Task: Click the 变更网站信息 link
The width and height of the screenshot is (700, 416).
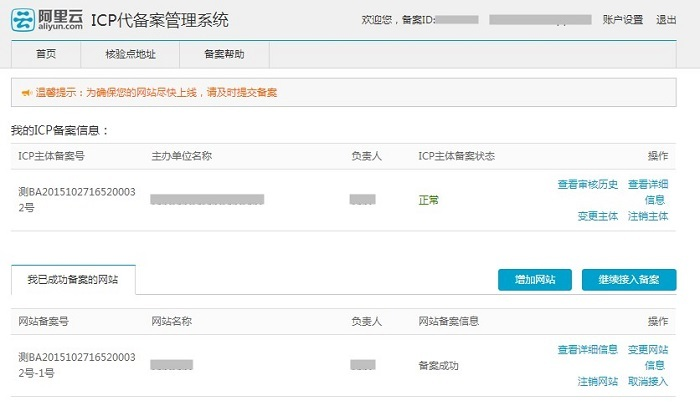Action: tap(647, 357)
